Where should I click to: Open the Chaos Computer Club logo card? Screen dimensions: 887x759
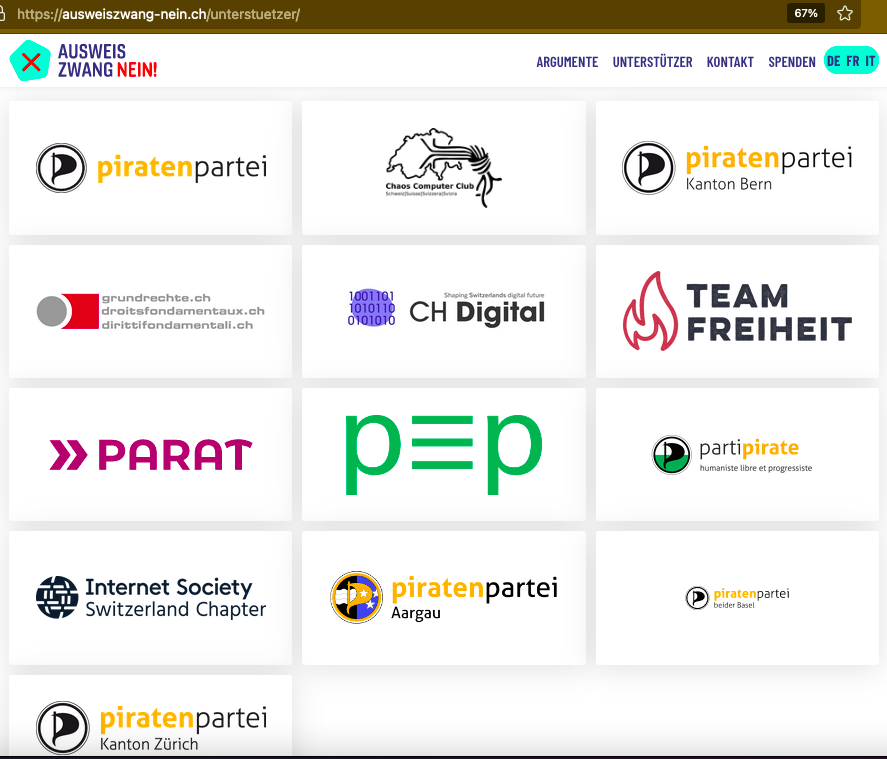point(444,168)
